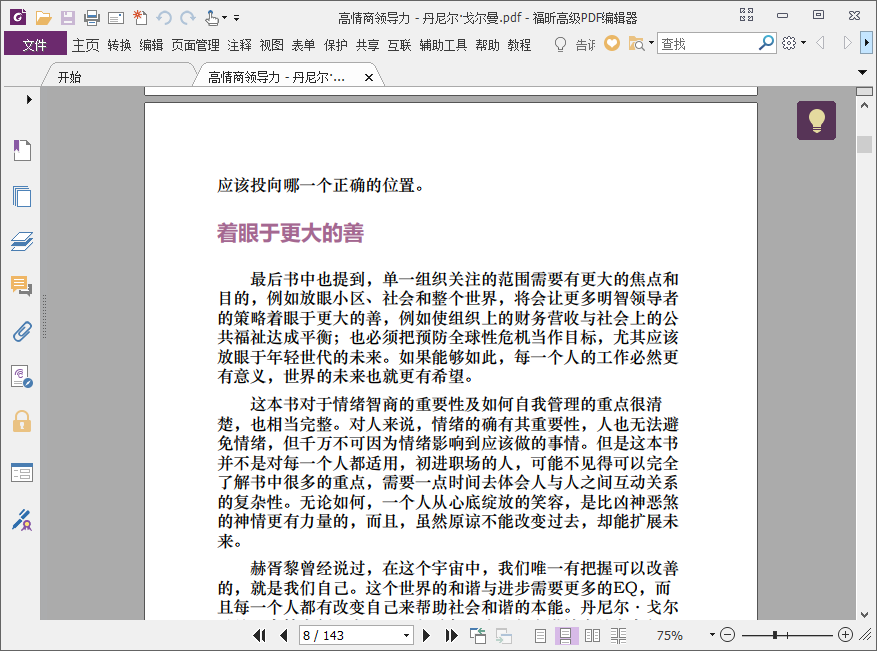Screen dimensions: 877x651
Task: Expand the folder search dropdown arrow
Action: point(652,43)
